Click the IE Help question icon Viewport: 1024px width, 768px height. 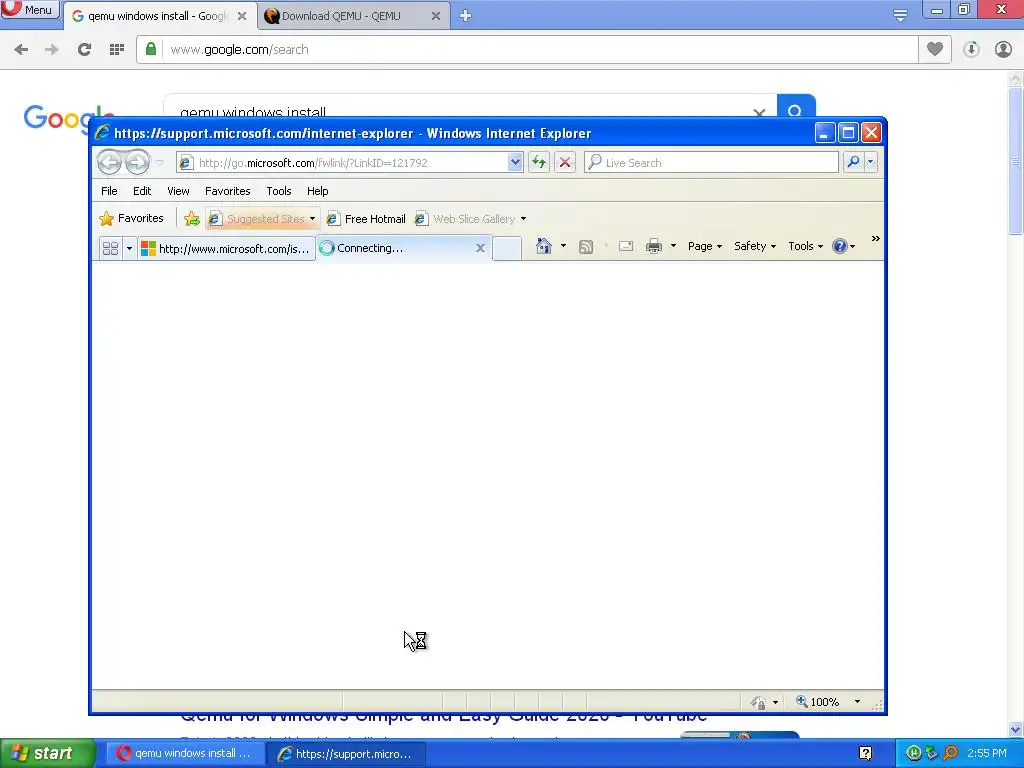[x=840, y=246]
